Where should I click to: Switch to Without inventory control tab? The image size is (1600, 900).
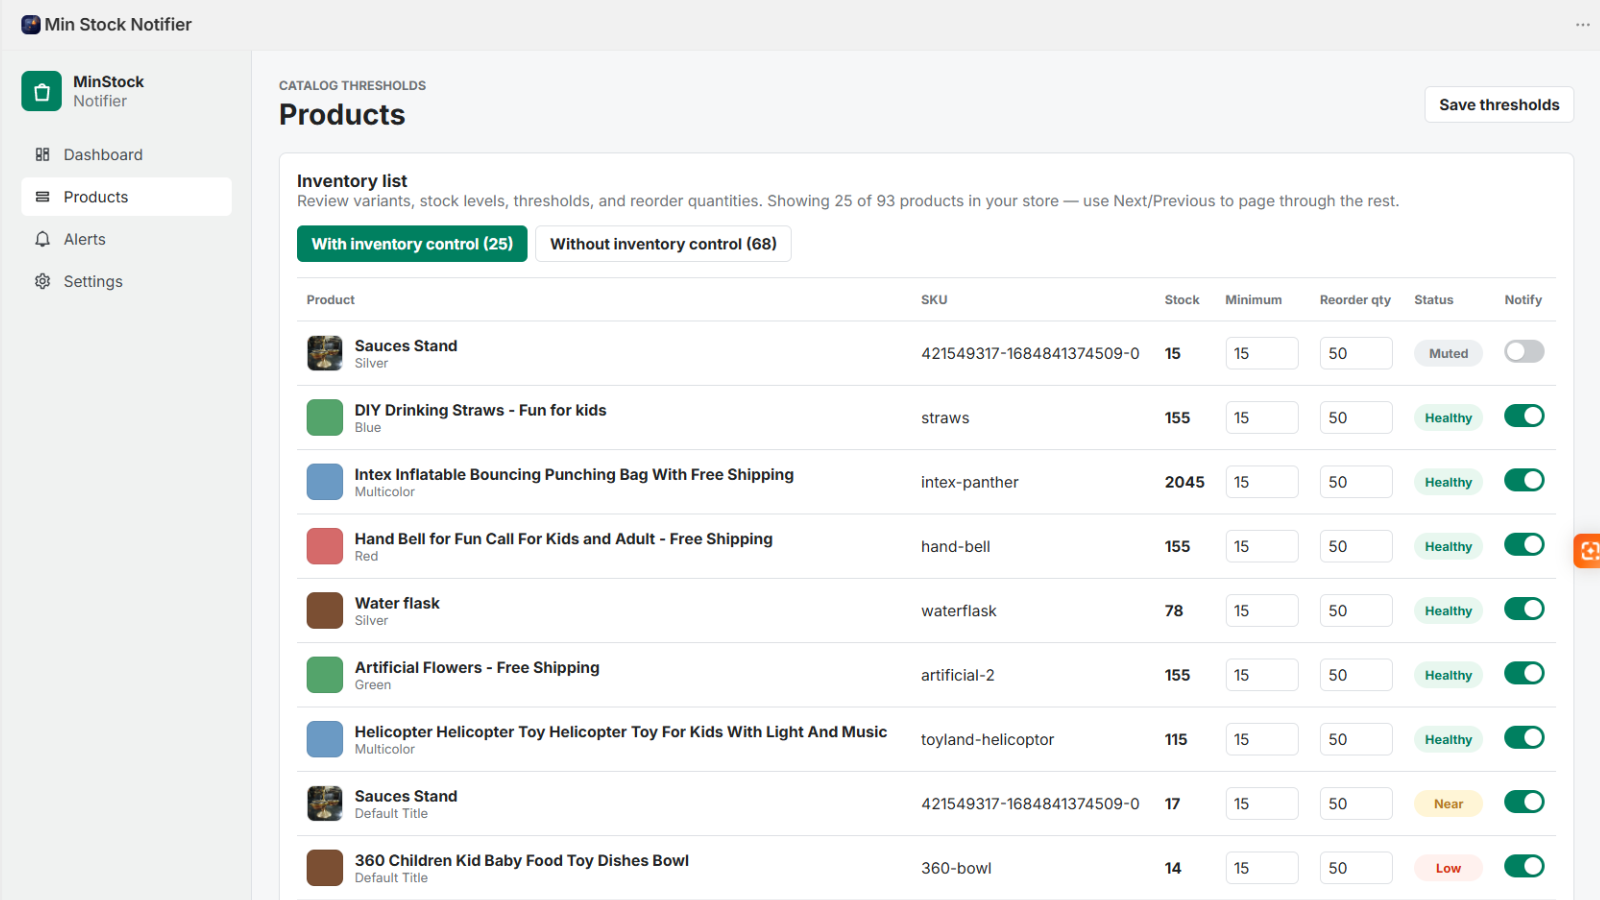pyautogui.click(x=663, y=244)
